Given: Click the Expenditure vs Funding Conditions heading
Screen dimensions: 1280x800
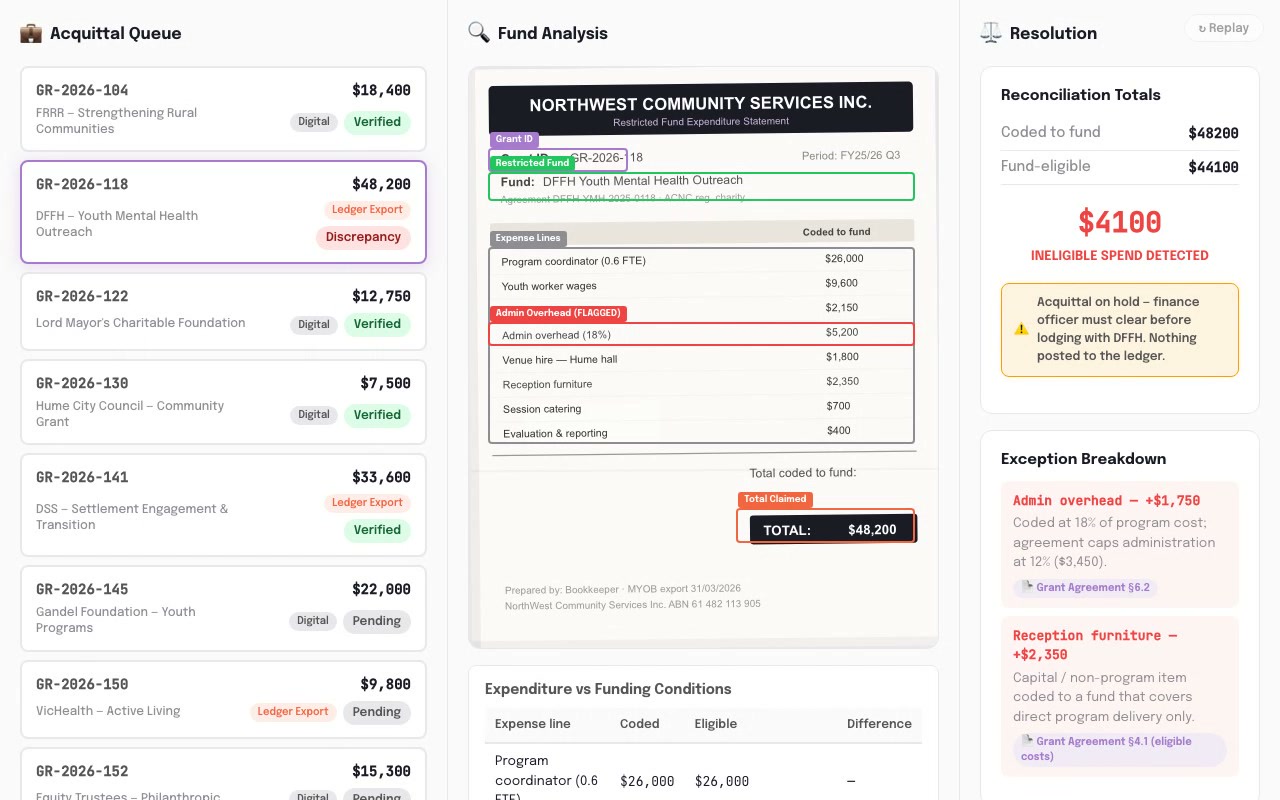Looking at the screenshot, I should tap(608, 689).
